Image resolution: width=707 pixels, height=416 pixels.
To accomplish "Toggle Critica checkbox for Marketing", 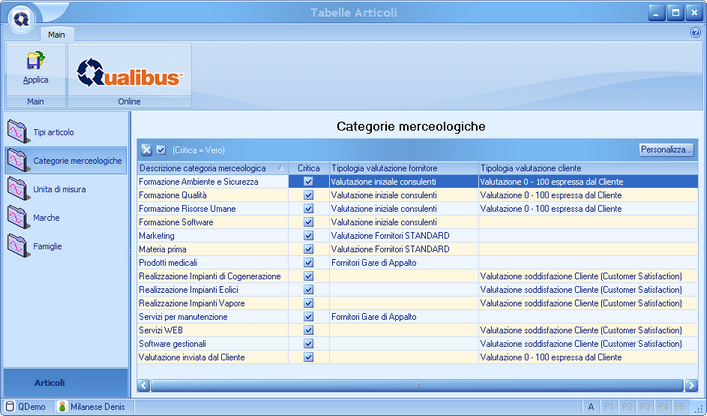I will point(308,235).
